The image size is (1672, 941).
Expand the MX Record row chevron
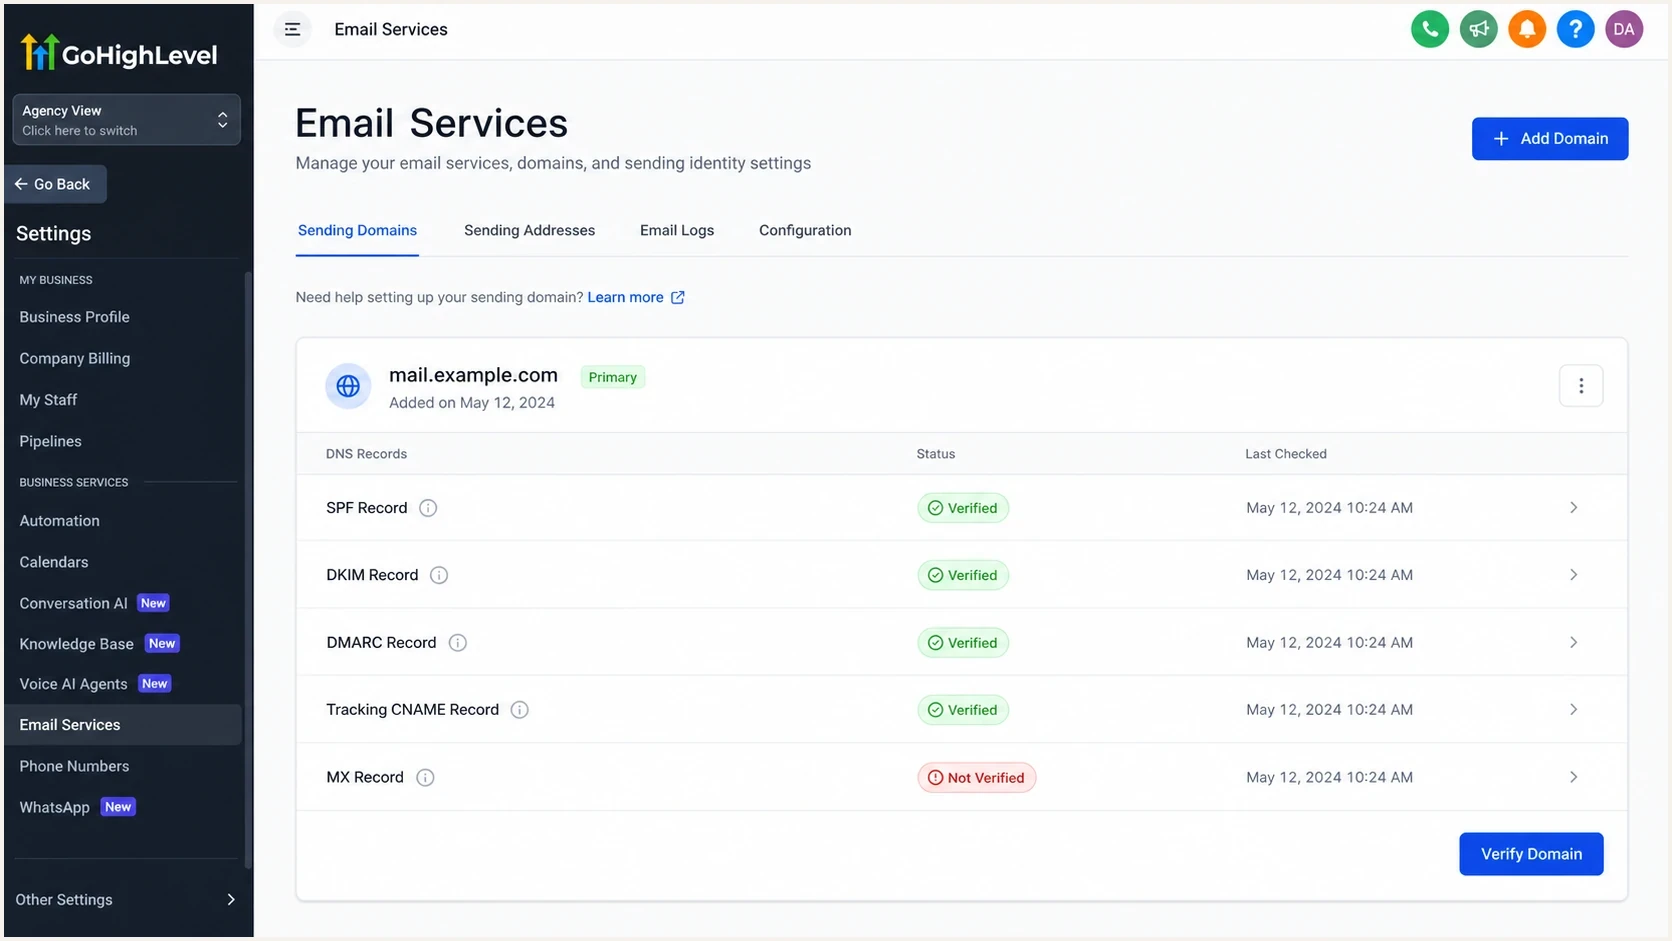coord(1573,778)
